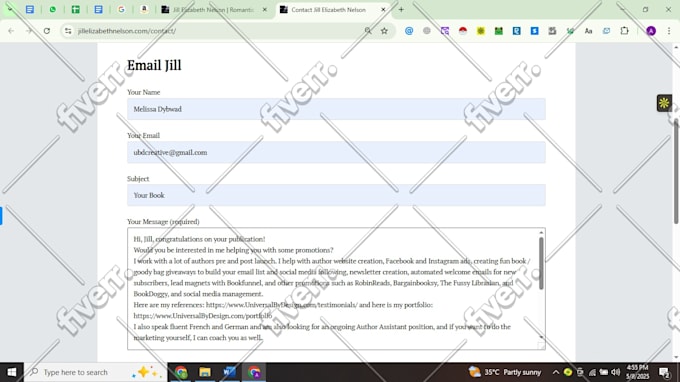680x382 pixels.
Task: Open the gray grid extension icon
Action: (x=552, y=31)
